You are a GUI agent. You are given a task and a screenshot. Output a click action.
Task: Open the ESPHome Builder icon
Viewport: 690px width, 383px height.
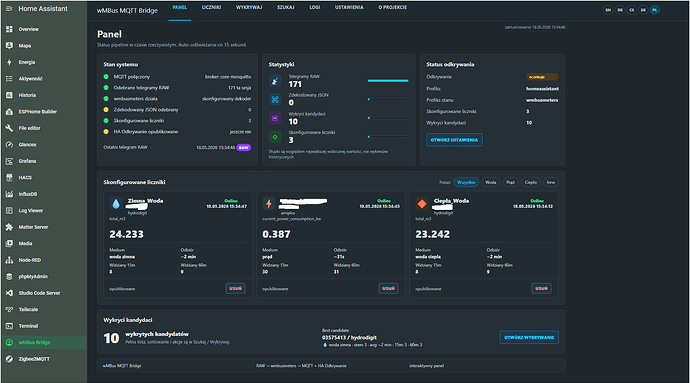coord(9,111)
